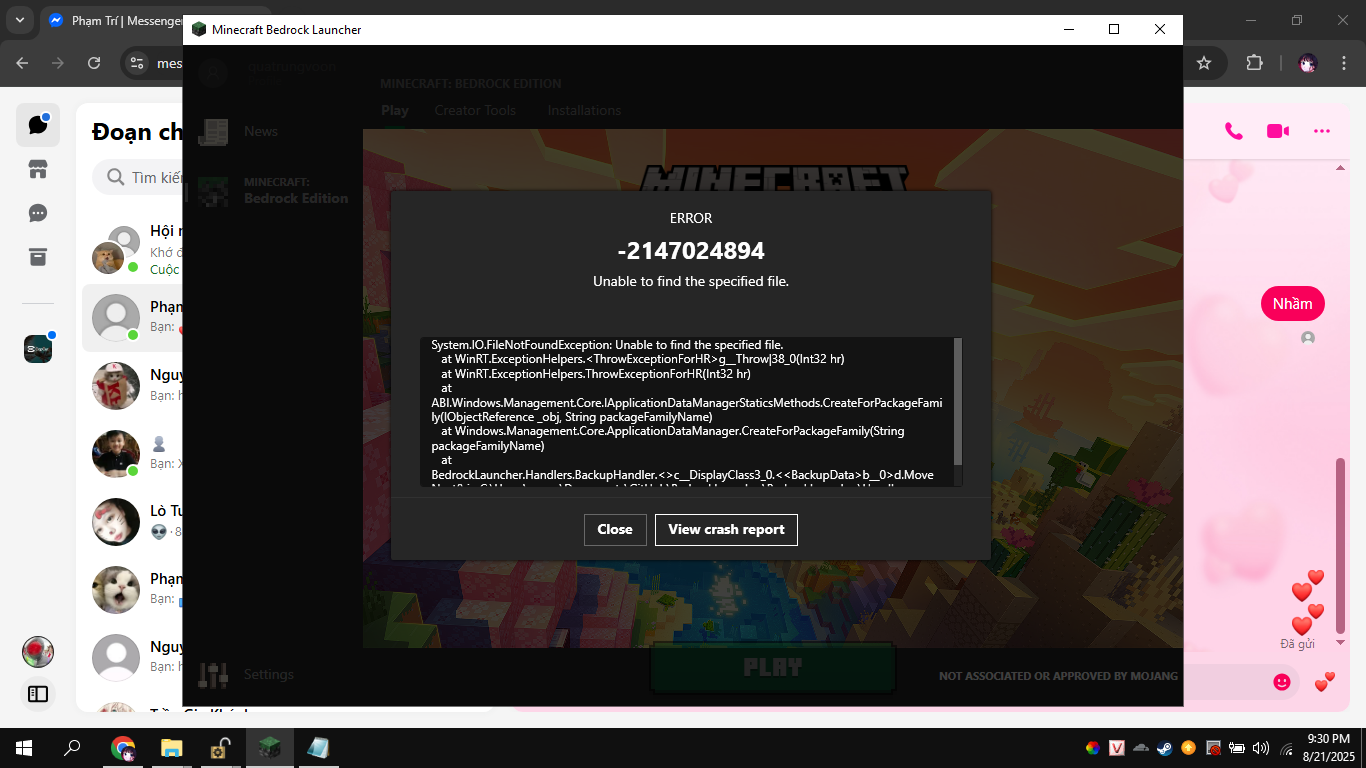
Task: Select error code -2147024894 text
Action: click(691, 250)
